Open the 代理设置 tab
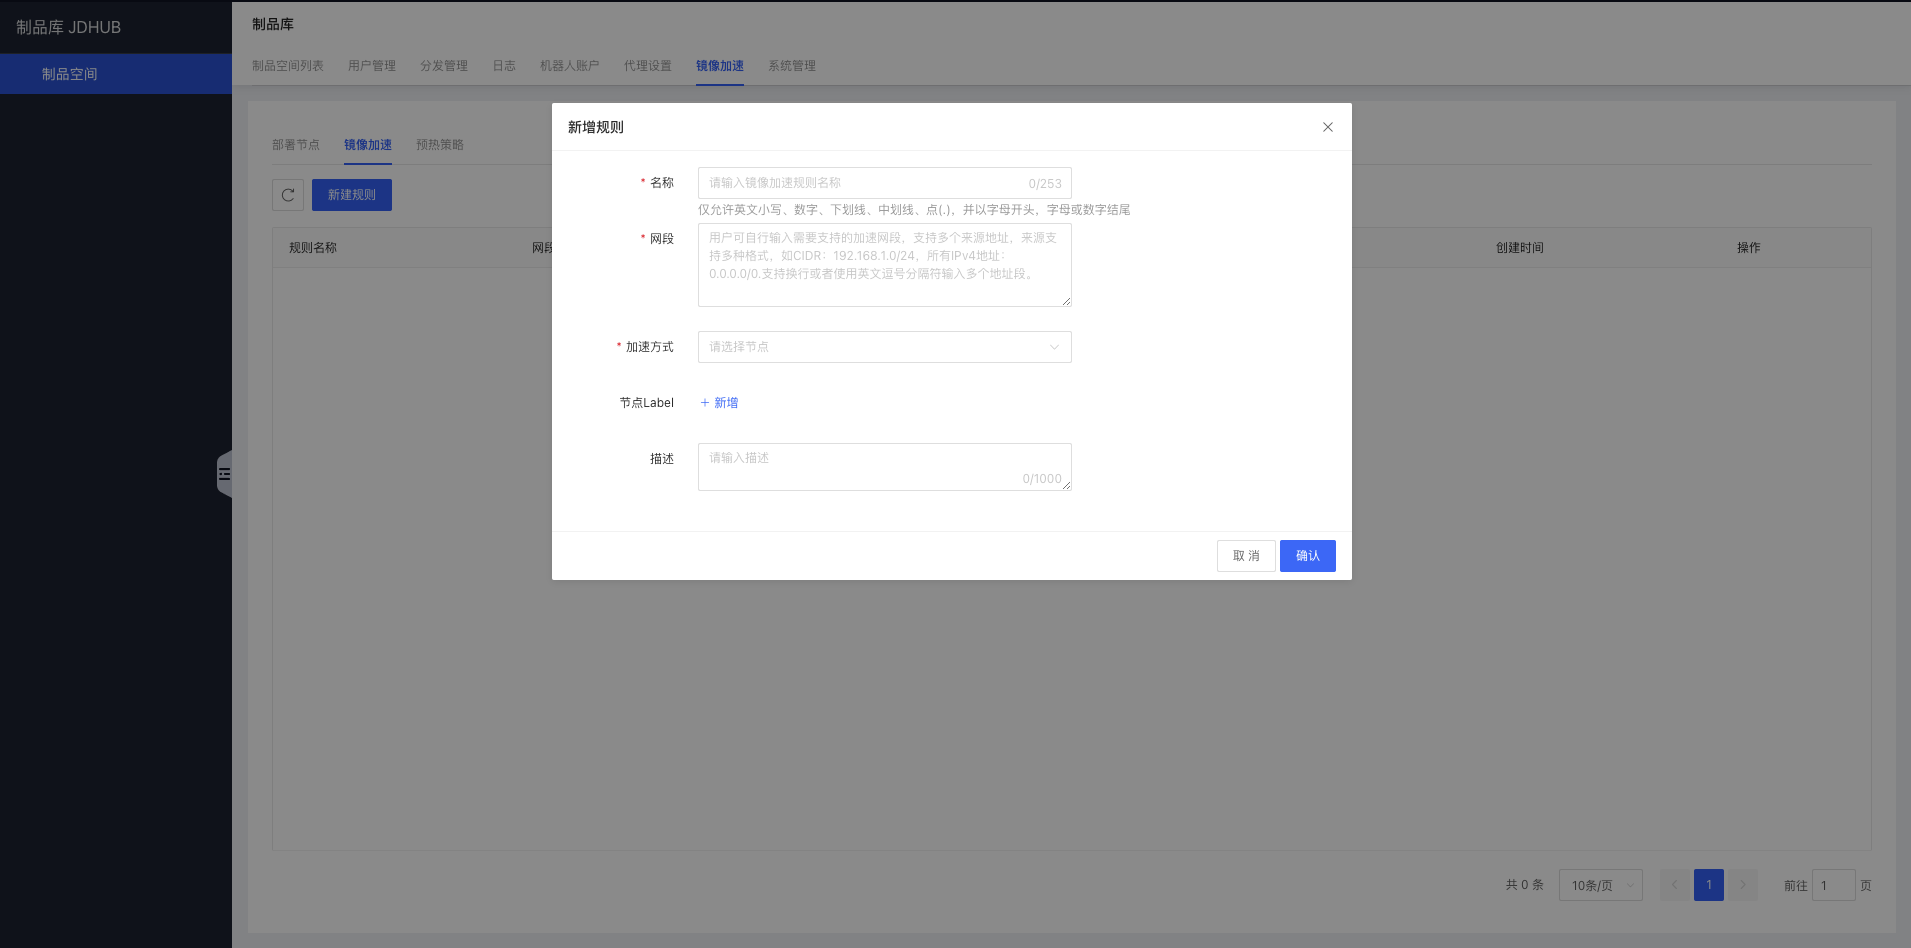This screenshot has height=948, width=1911. click(648, 66)
